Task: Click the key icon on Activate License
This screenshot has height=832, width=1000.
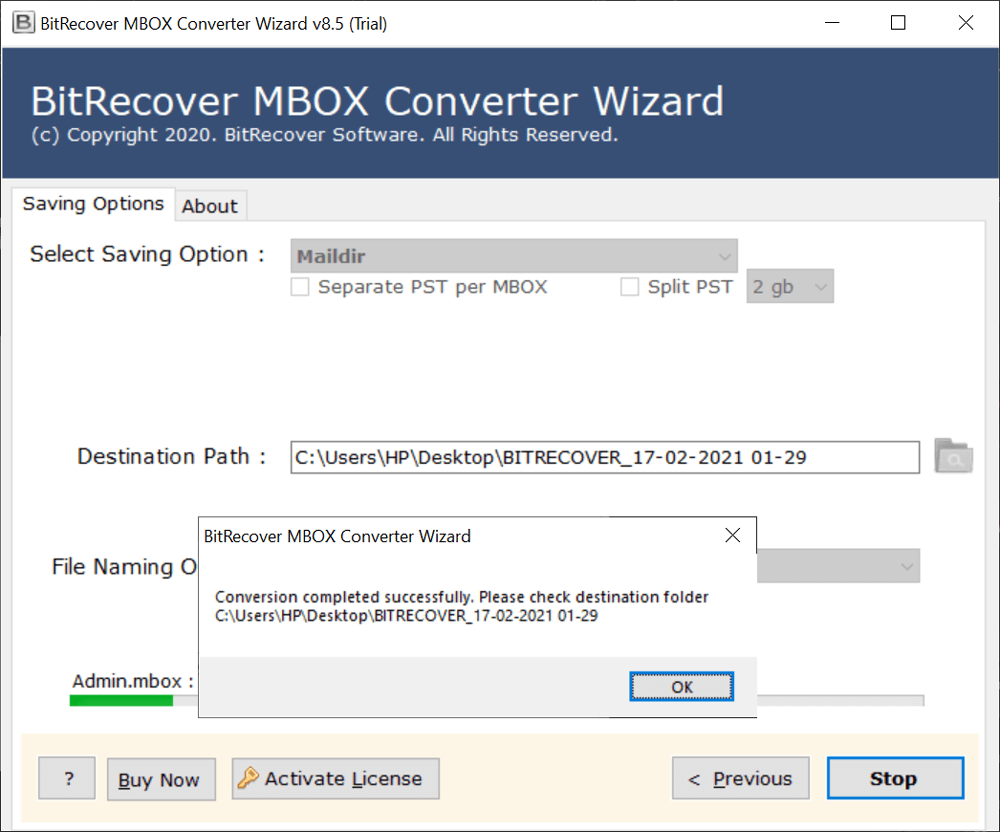Action: [x=248, y=778]
